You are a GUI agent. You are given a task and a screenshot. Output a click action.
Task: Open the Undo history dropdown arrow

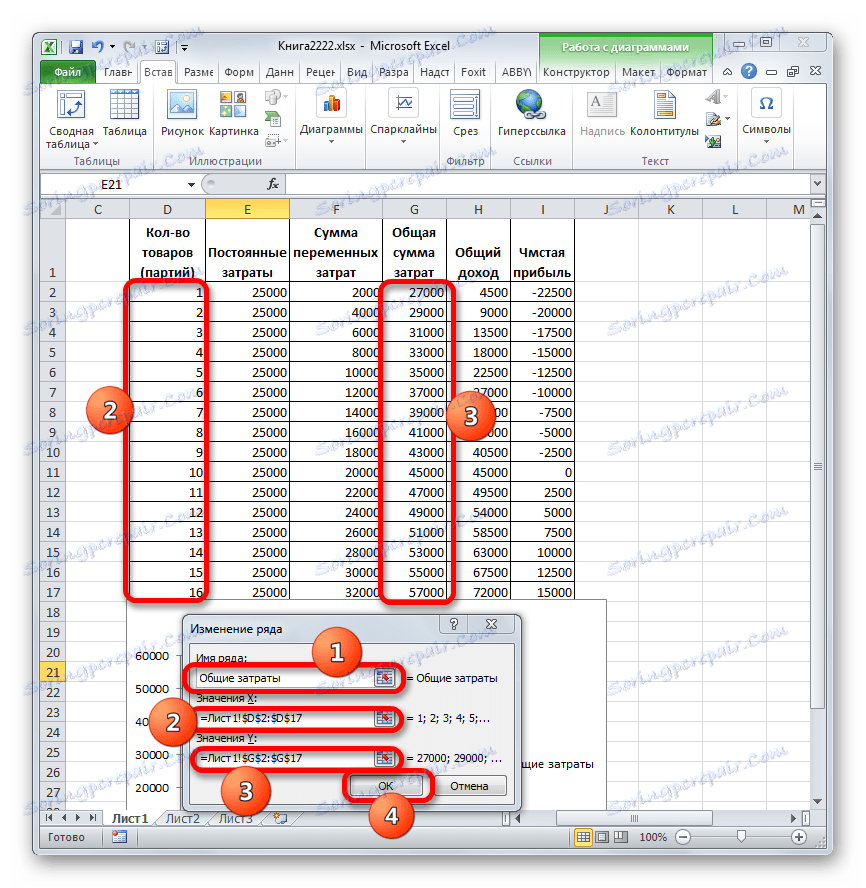pyautogui.click(x=112, y=47)
